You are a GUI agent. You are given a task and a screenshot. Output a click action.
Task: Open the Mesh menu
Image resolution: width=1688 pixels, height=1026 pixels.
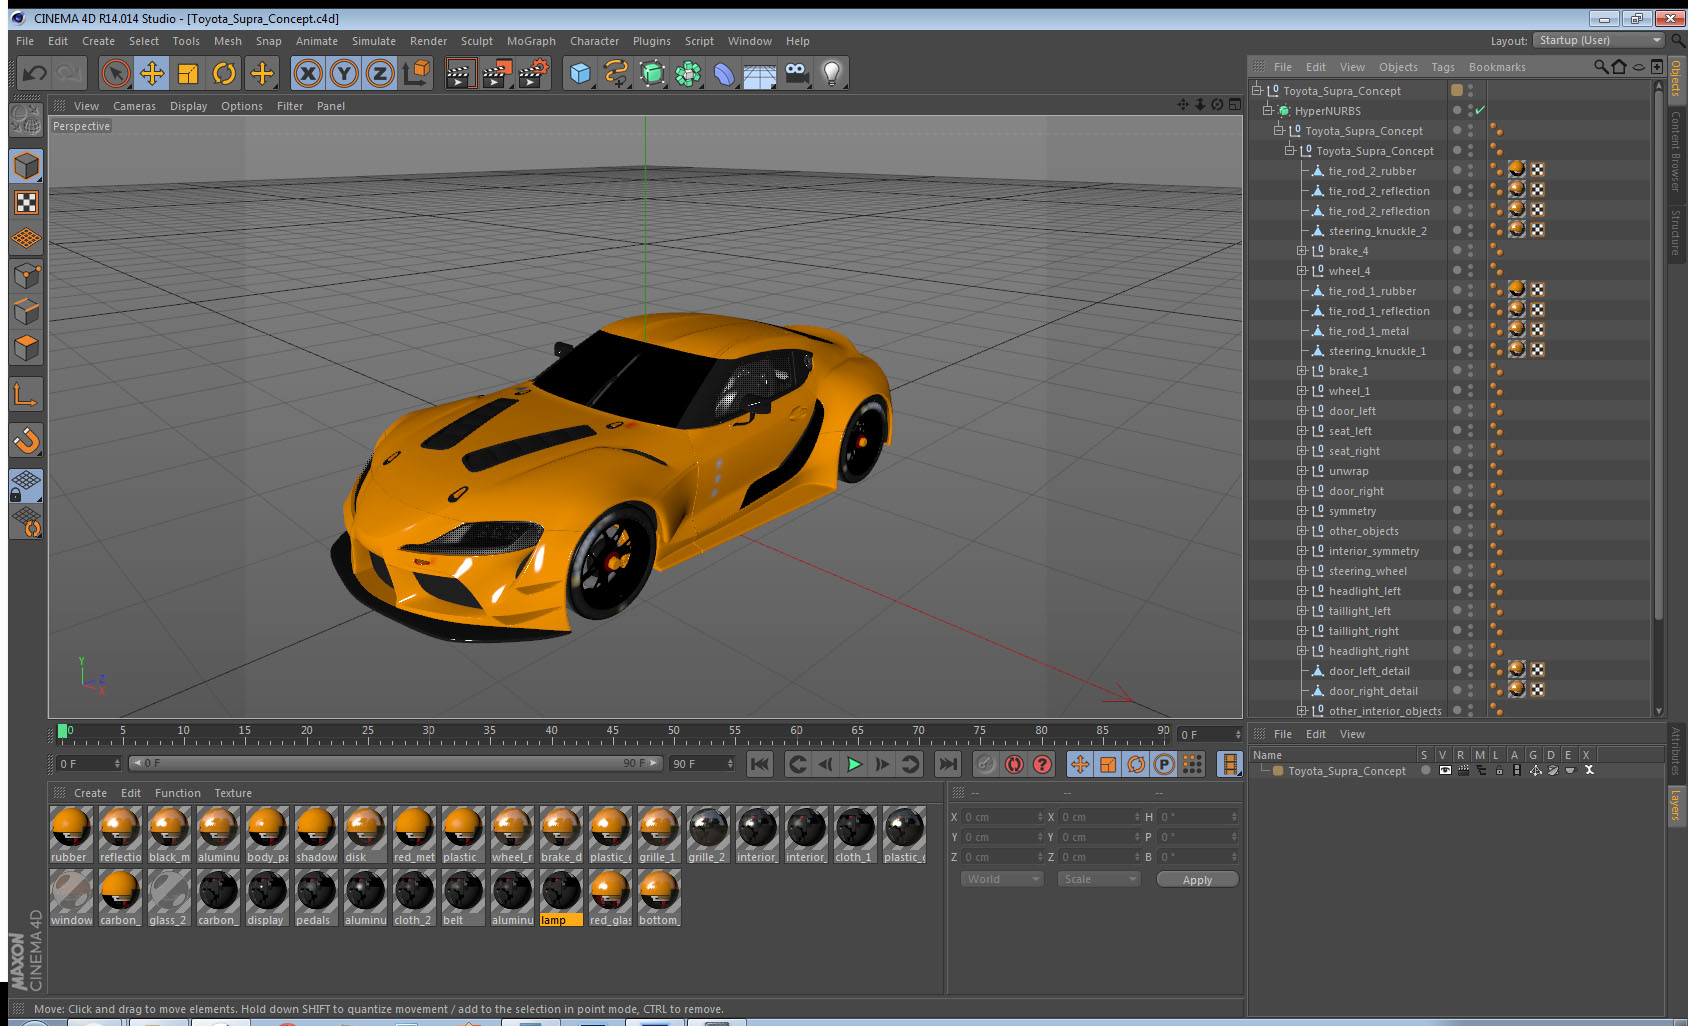pos(227,41)
